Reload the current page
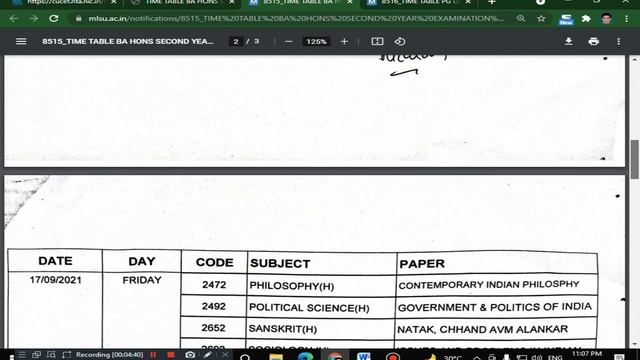Screen dimensions: 640x360 [53, 18]
